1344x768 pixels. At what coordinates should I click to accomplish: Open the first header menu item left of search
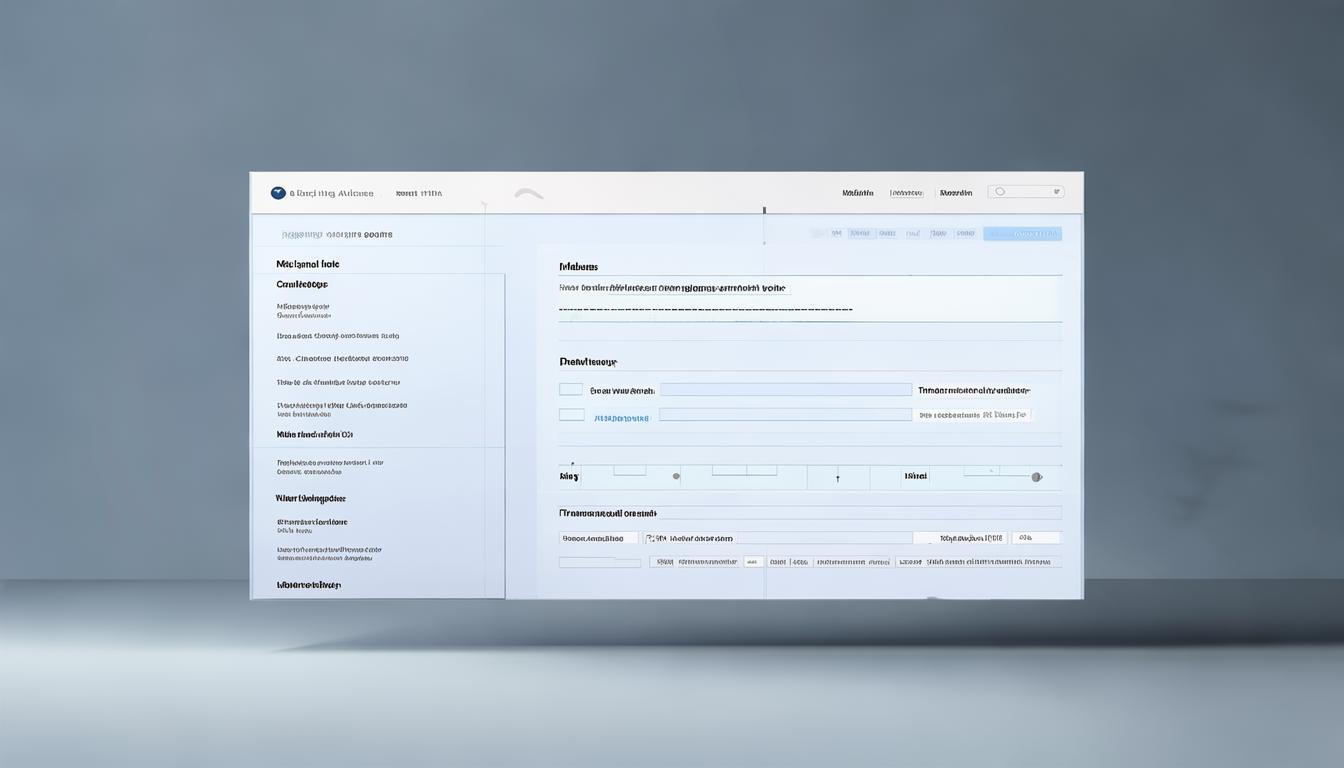coord(857,193)
